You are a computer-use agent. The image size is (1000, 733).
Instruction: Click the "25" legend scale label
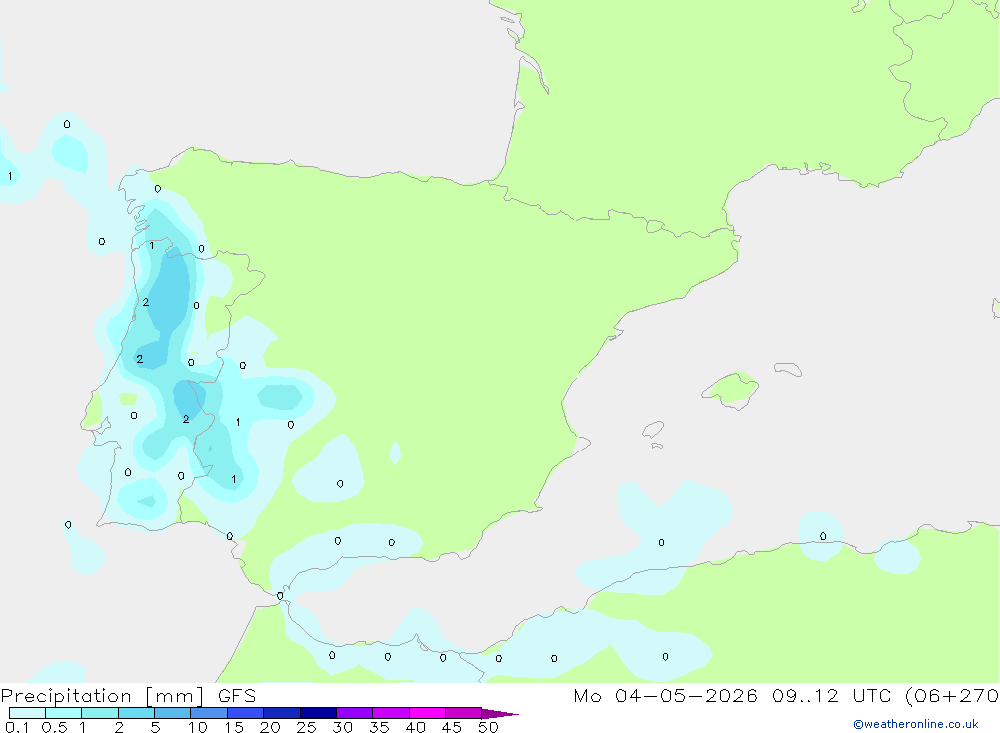tap(307, 727)
